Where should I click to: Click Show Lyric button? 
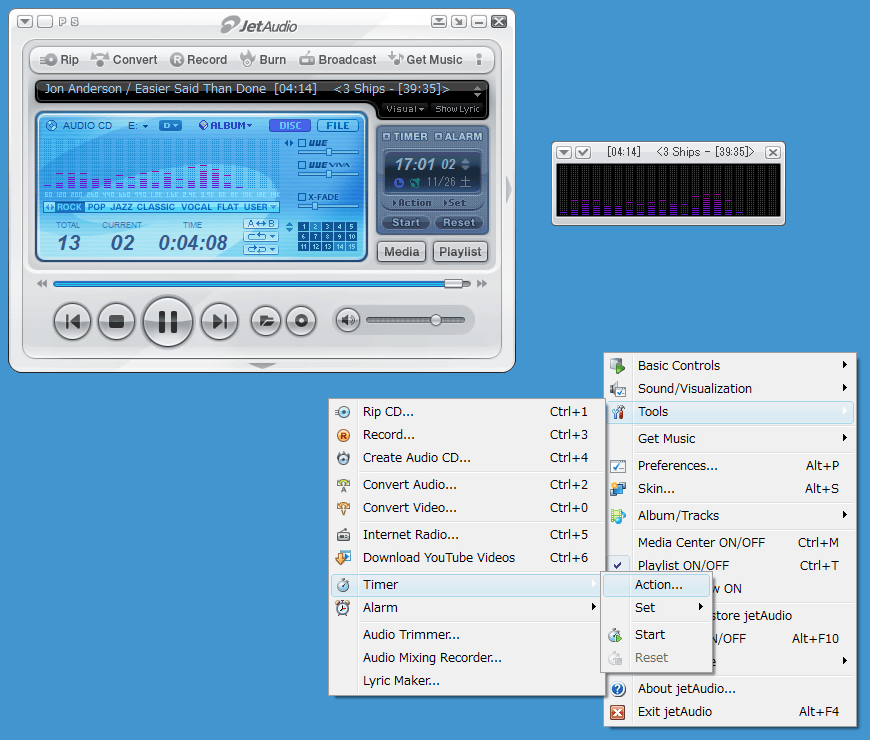(x=457, y=109)
